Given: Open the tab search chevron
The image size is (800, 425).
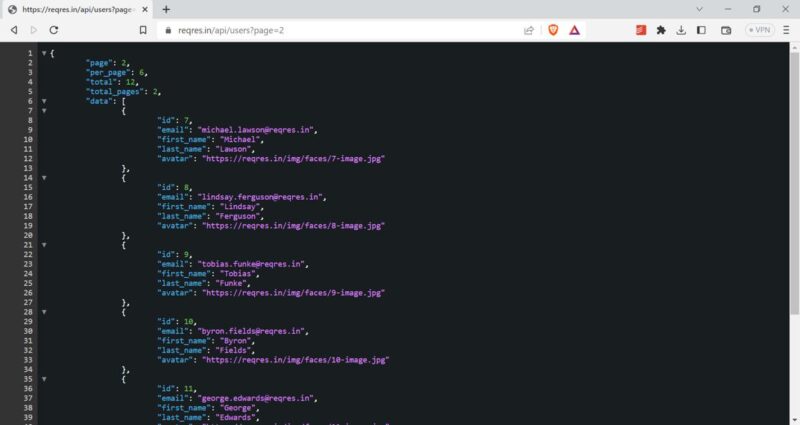Looking at the screenshot, I should (x=699, y=9).
